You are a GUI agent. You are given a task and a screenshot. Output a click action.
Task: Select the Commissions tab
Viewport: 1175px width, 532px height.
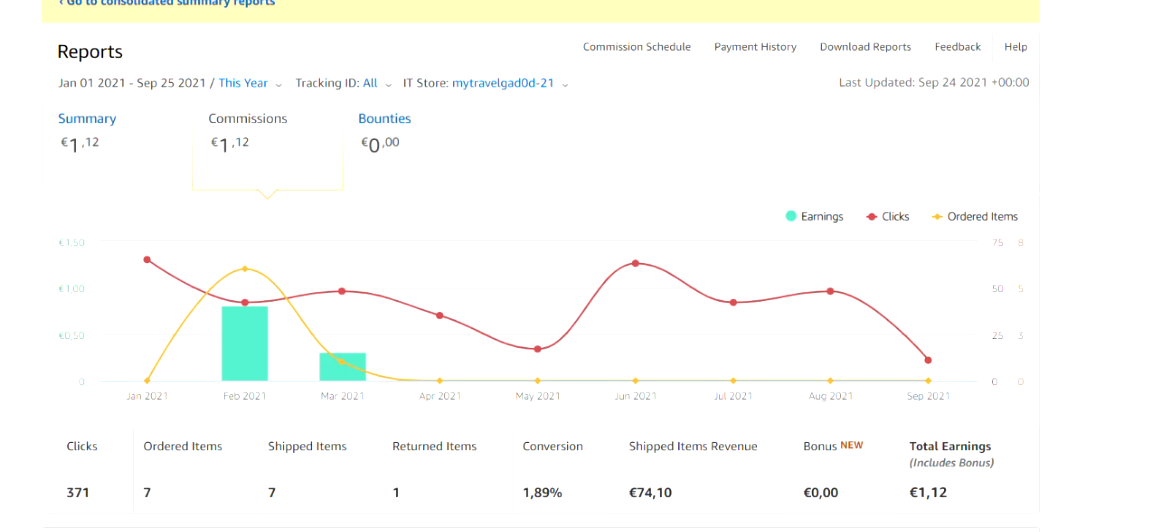[247, 118]
